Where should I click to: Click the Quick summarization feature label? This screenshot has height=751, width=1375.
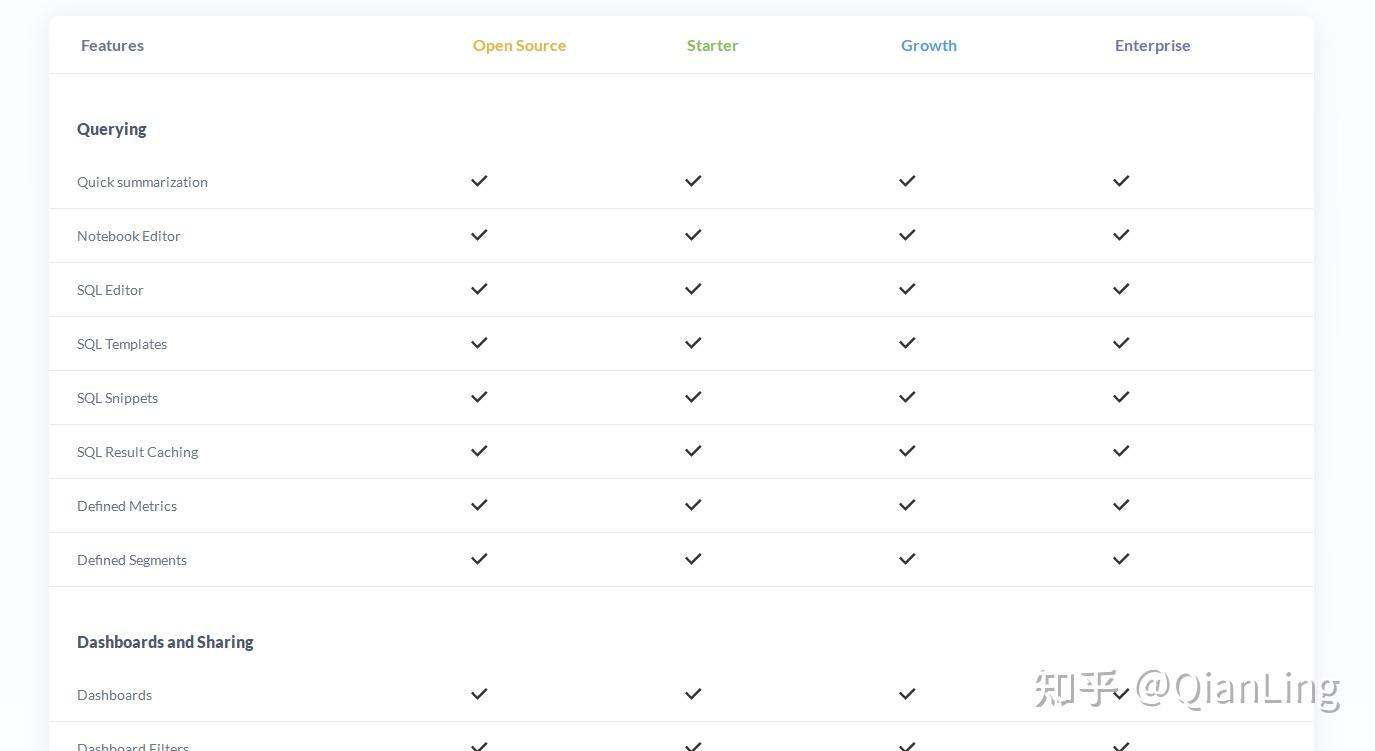point(142,182)
